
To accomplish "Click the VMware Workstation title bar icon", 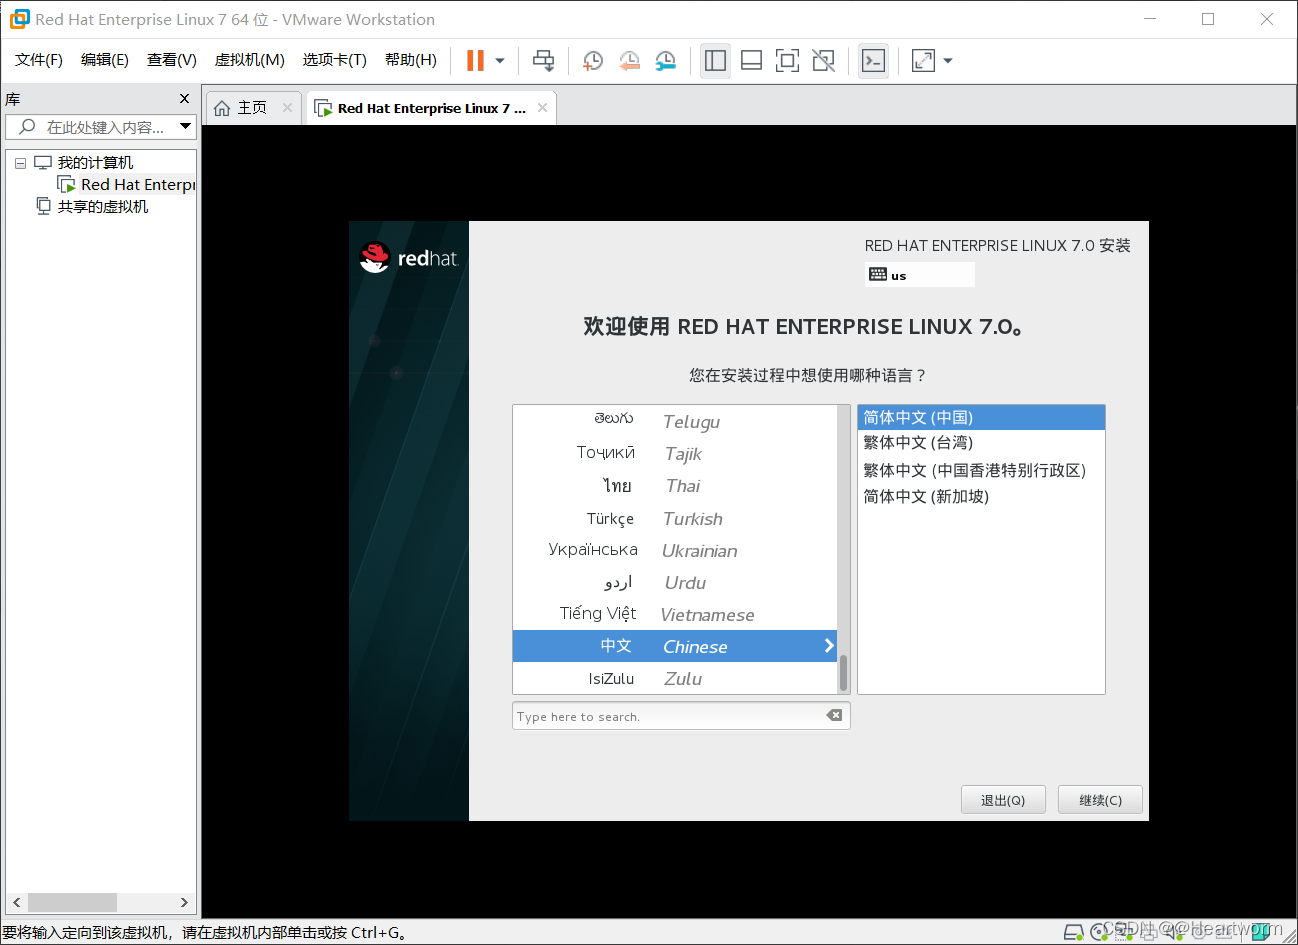I will pyautogui.click(x=19, y=19).
